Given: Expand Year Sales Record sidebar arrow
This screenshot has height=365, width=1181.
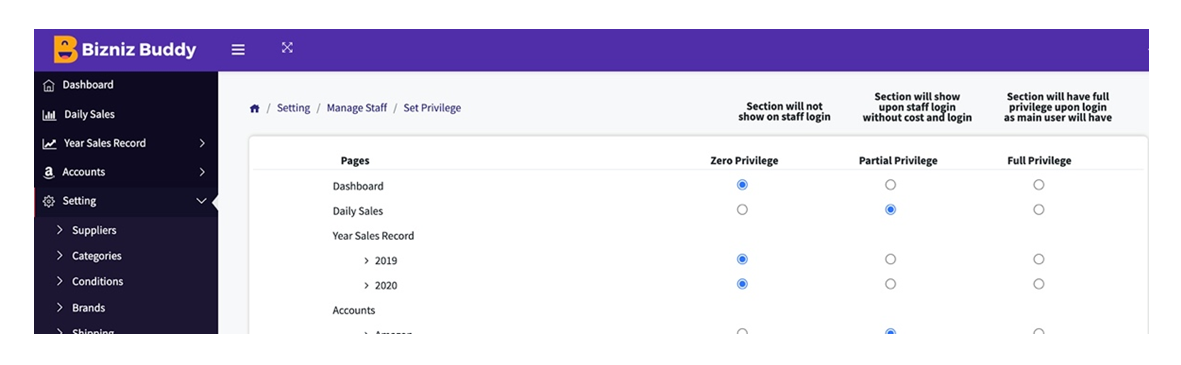Looking at the screenshot, I should [202, 143].
